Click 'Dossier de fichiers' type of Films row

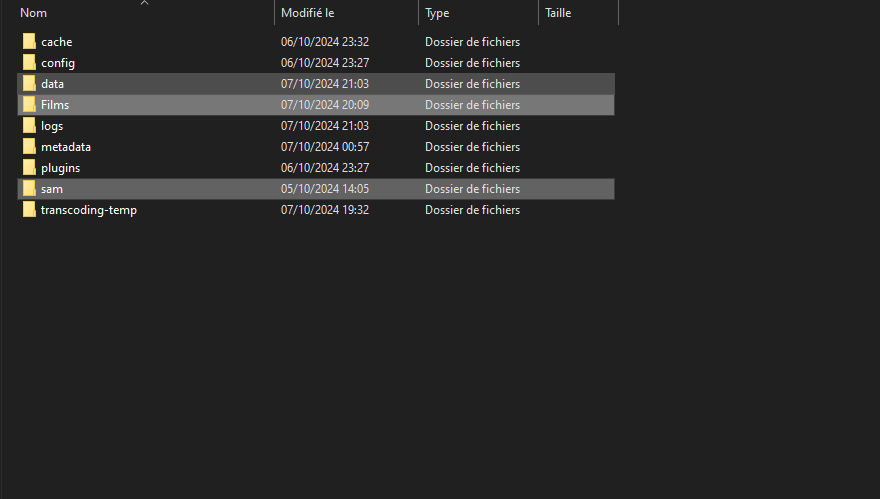tap(473, 104)
